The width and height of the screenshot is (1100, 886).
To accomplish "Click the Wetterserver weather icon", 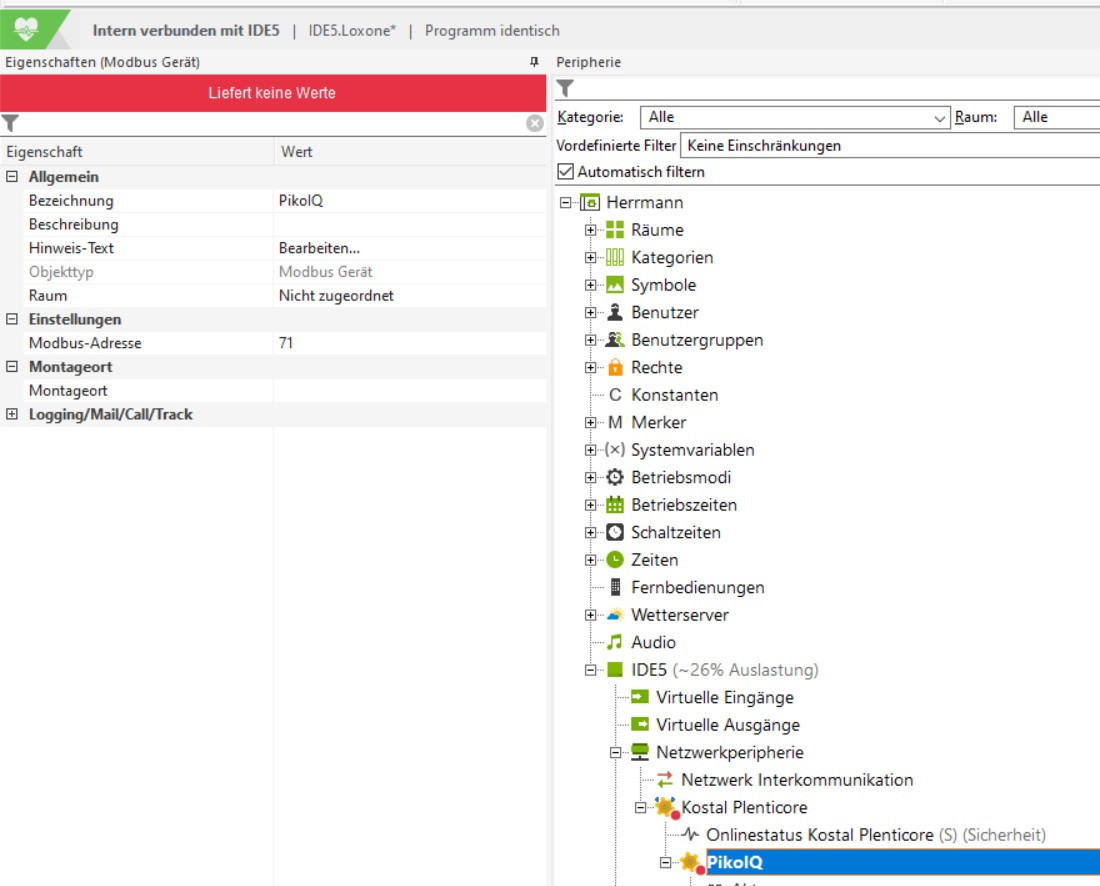I will pyautogui.click(x=615, y=615).
